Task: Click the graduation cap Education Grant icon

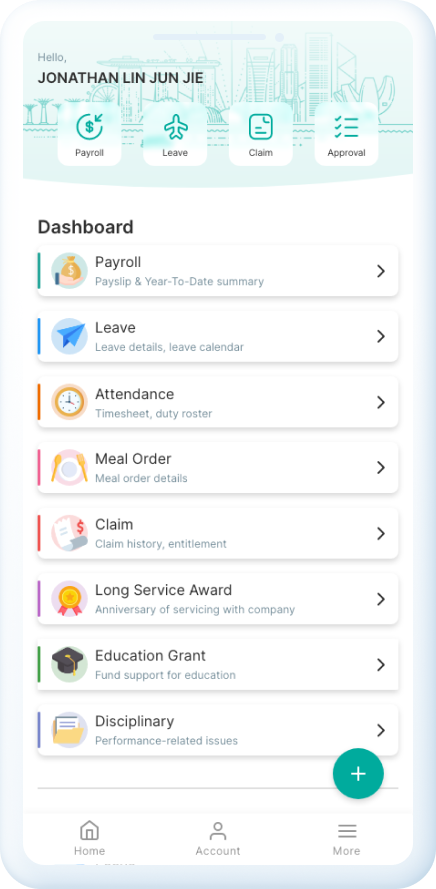Action: (69, 664)
